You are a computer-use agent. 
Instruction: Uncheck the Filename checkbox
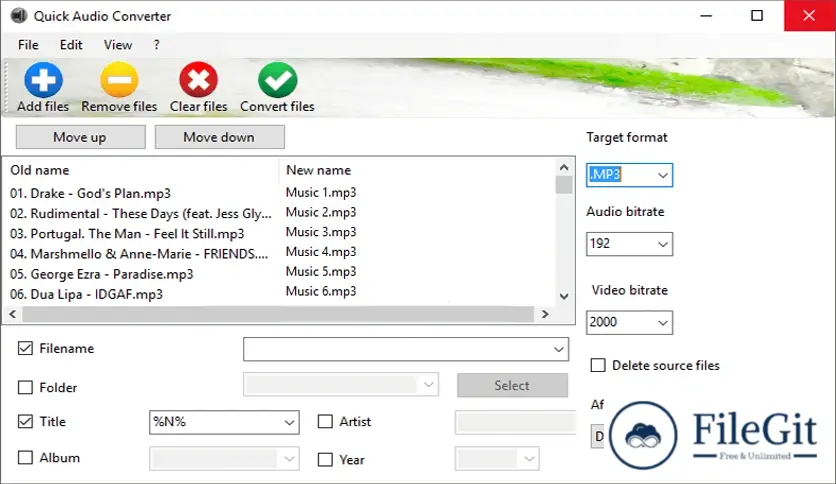(x=25, y=348)
